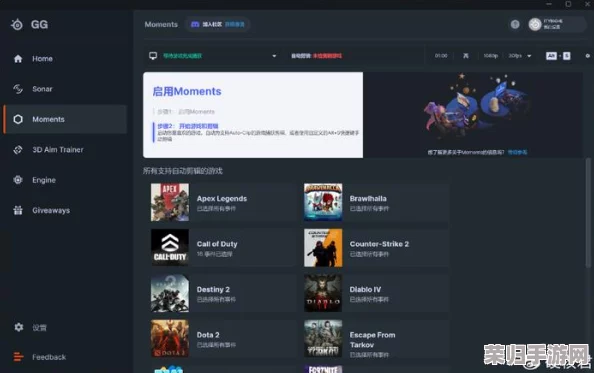Click the Alt+S hotkey badge
This screenshot has height=373, width=594.
tap(558, 56)
